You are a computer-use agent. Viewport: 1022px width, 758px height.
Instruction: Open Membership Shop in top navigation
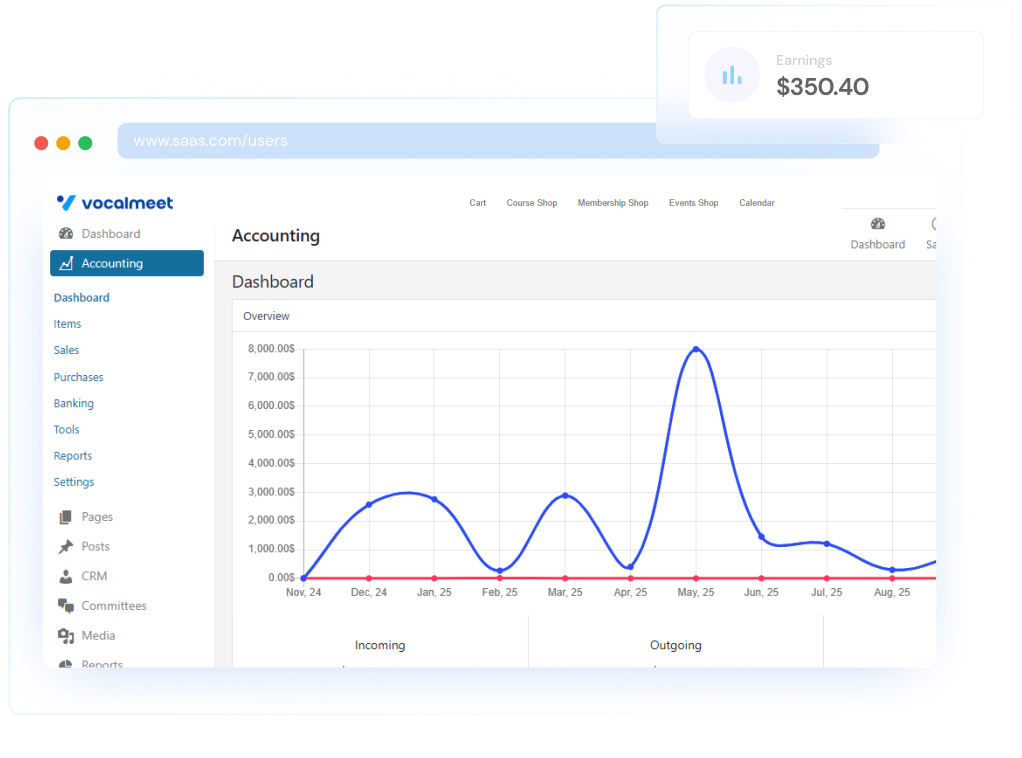click(613, 203)
